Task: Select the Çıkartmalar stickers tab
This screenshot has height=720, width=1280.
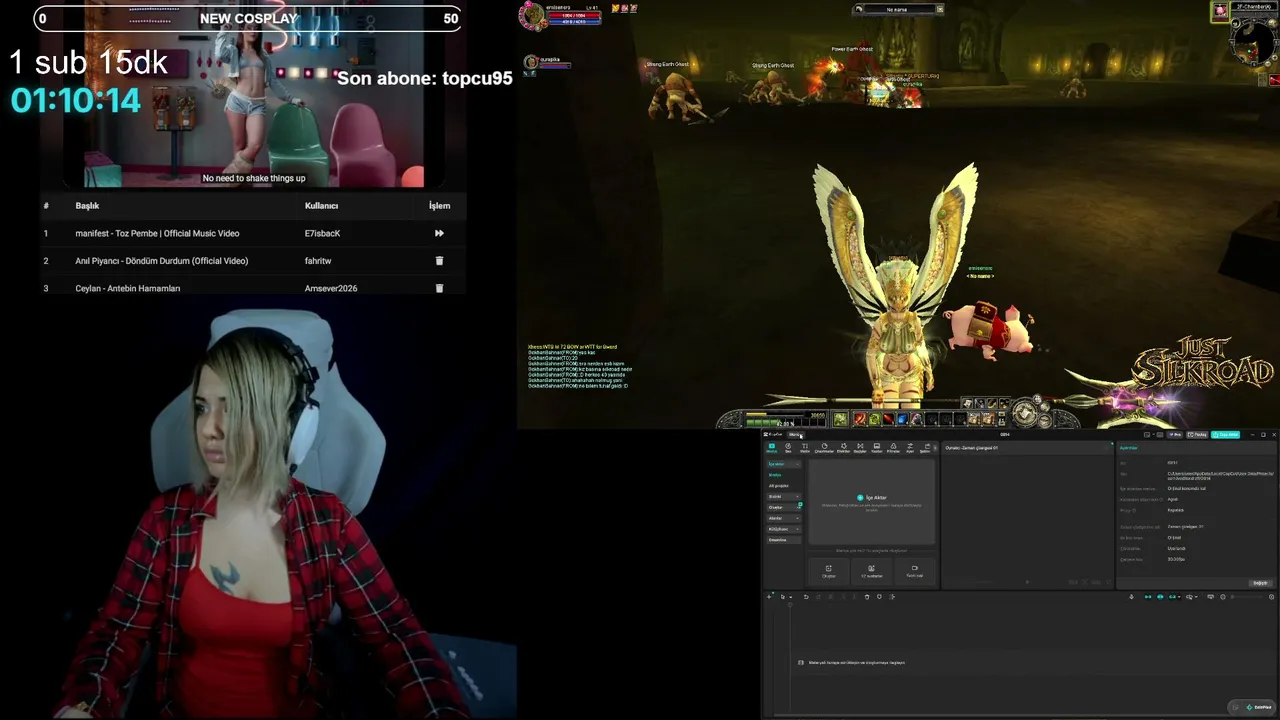Action: tap(824, 448)
